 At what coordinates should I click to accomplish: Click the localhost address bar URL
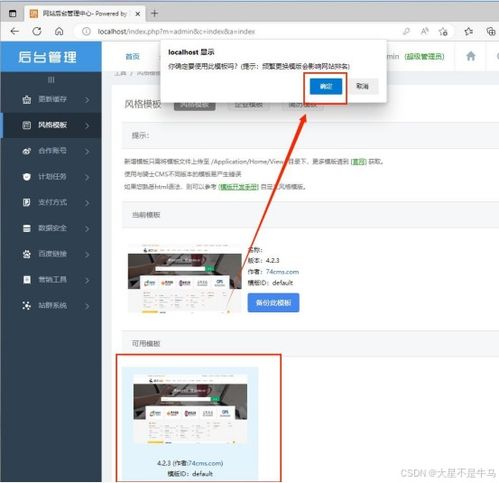point(176,32)
